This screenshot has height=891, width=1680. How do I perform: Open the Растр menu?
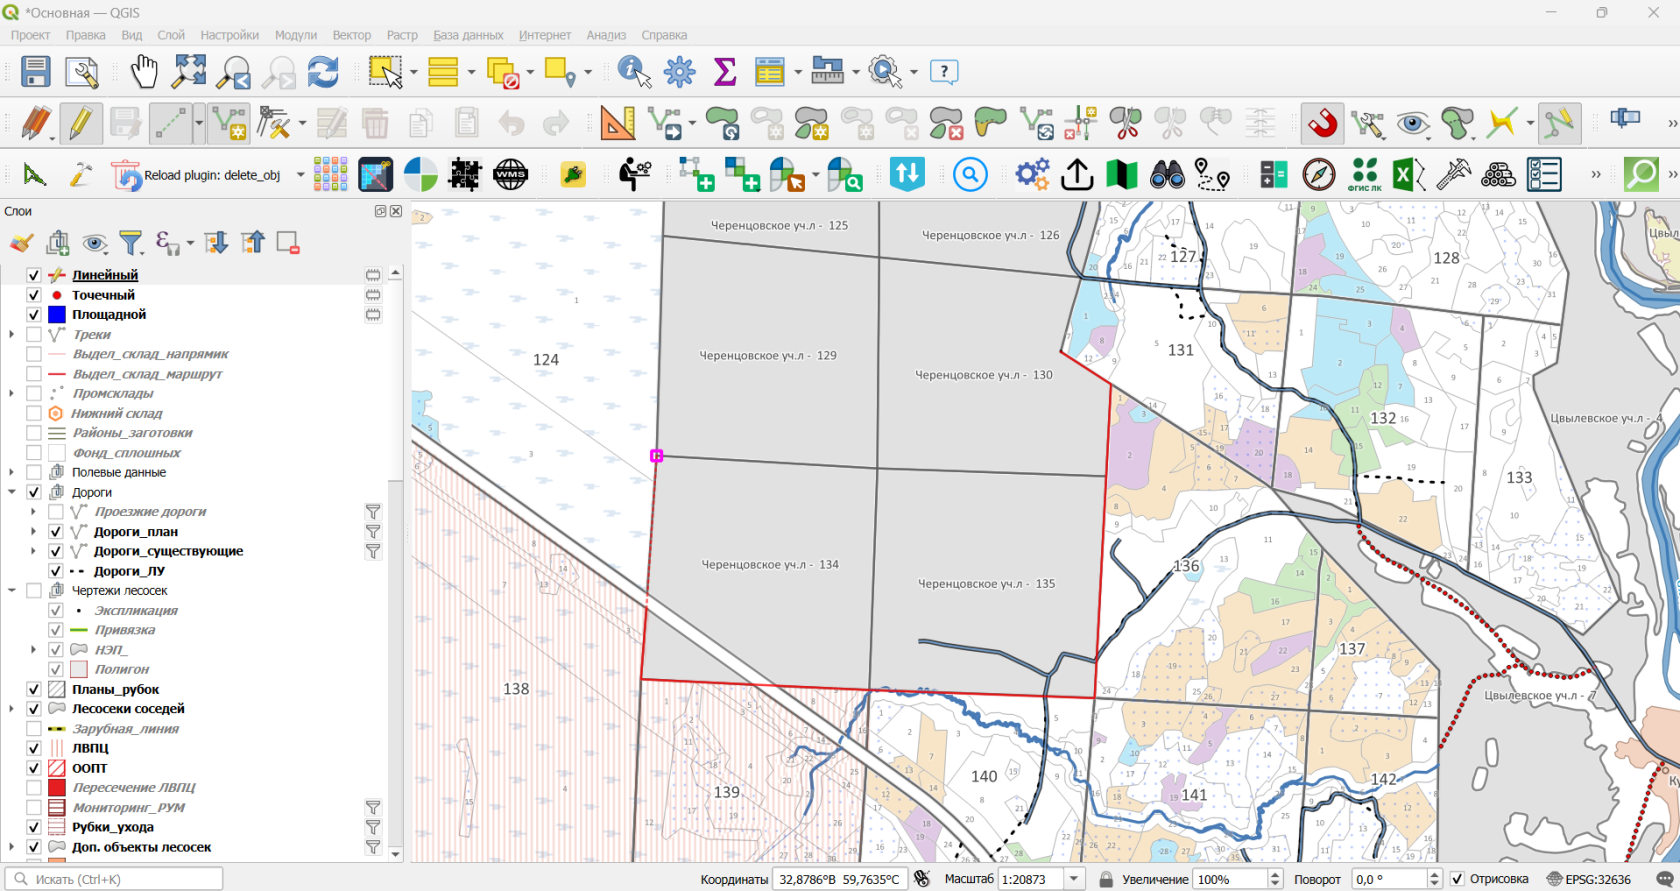(402, 35)
